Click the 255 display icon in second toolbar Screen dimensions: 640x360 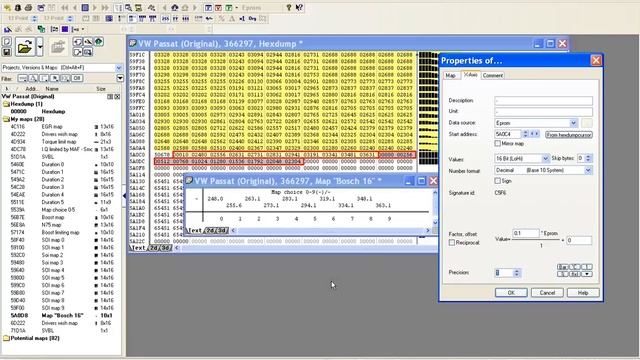pos(165,18)
